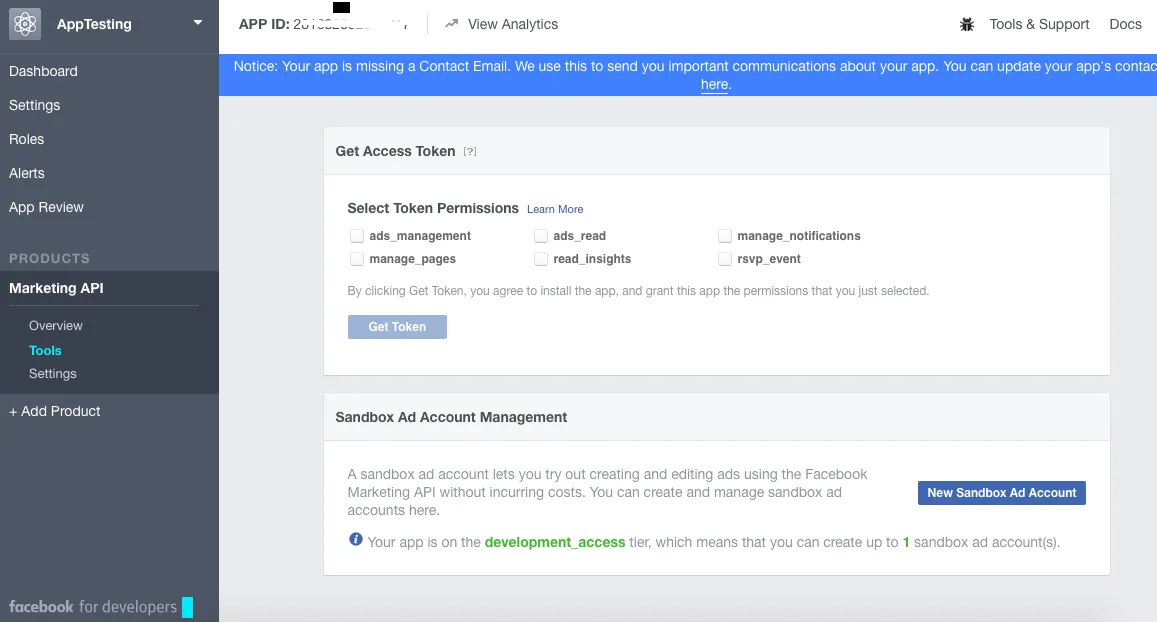Click the Sandbox Ad Account Management heading
Image resolution: width=1157 pixels, height=622 pixels.
pyautogui.click(x=451, y=417)
